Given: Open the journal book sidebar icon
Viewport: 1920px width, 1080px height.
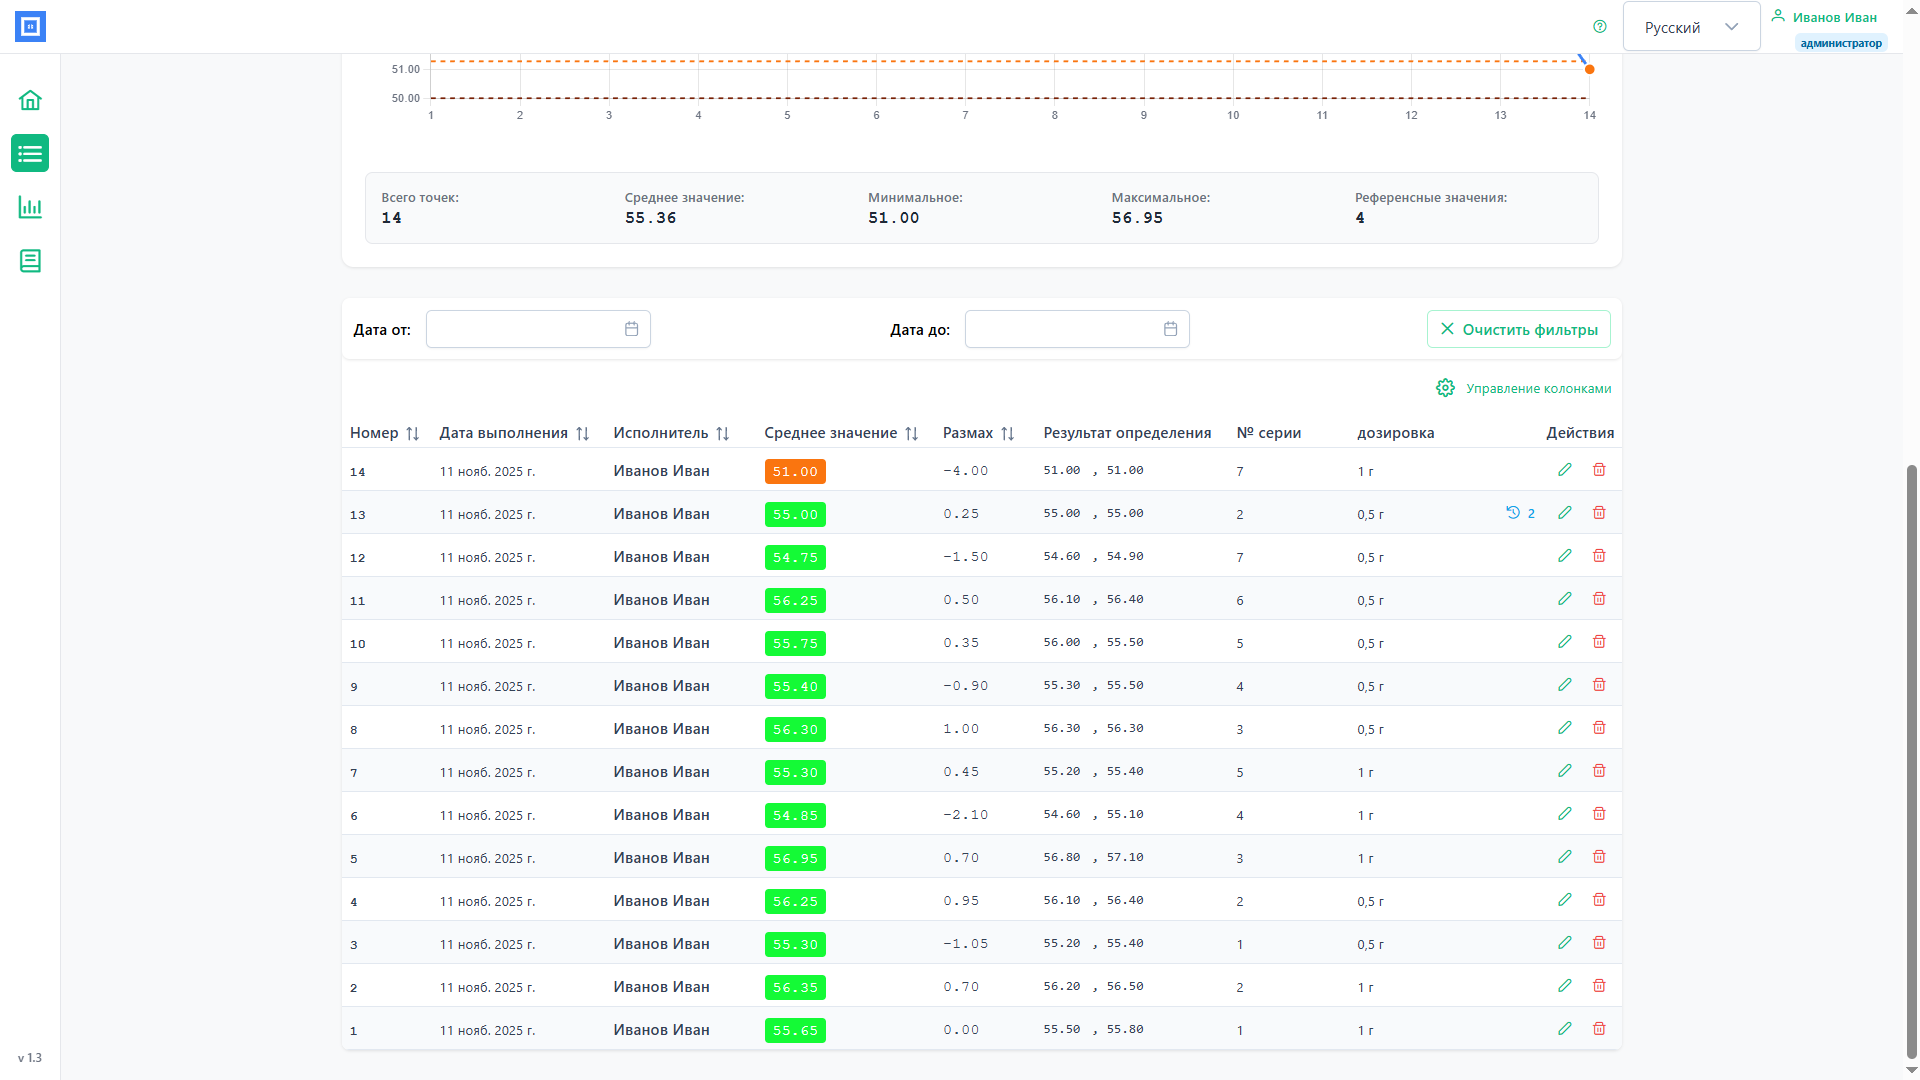Looking at the screenshot, I should tap(30, 261).
